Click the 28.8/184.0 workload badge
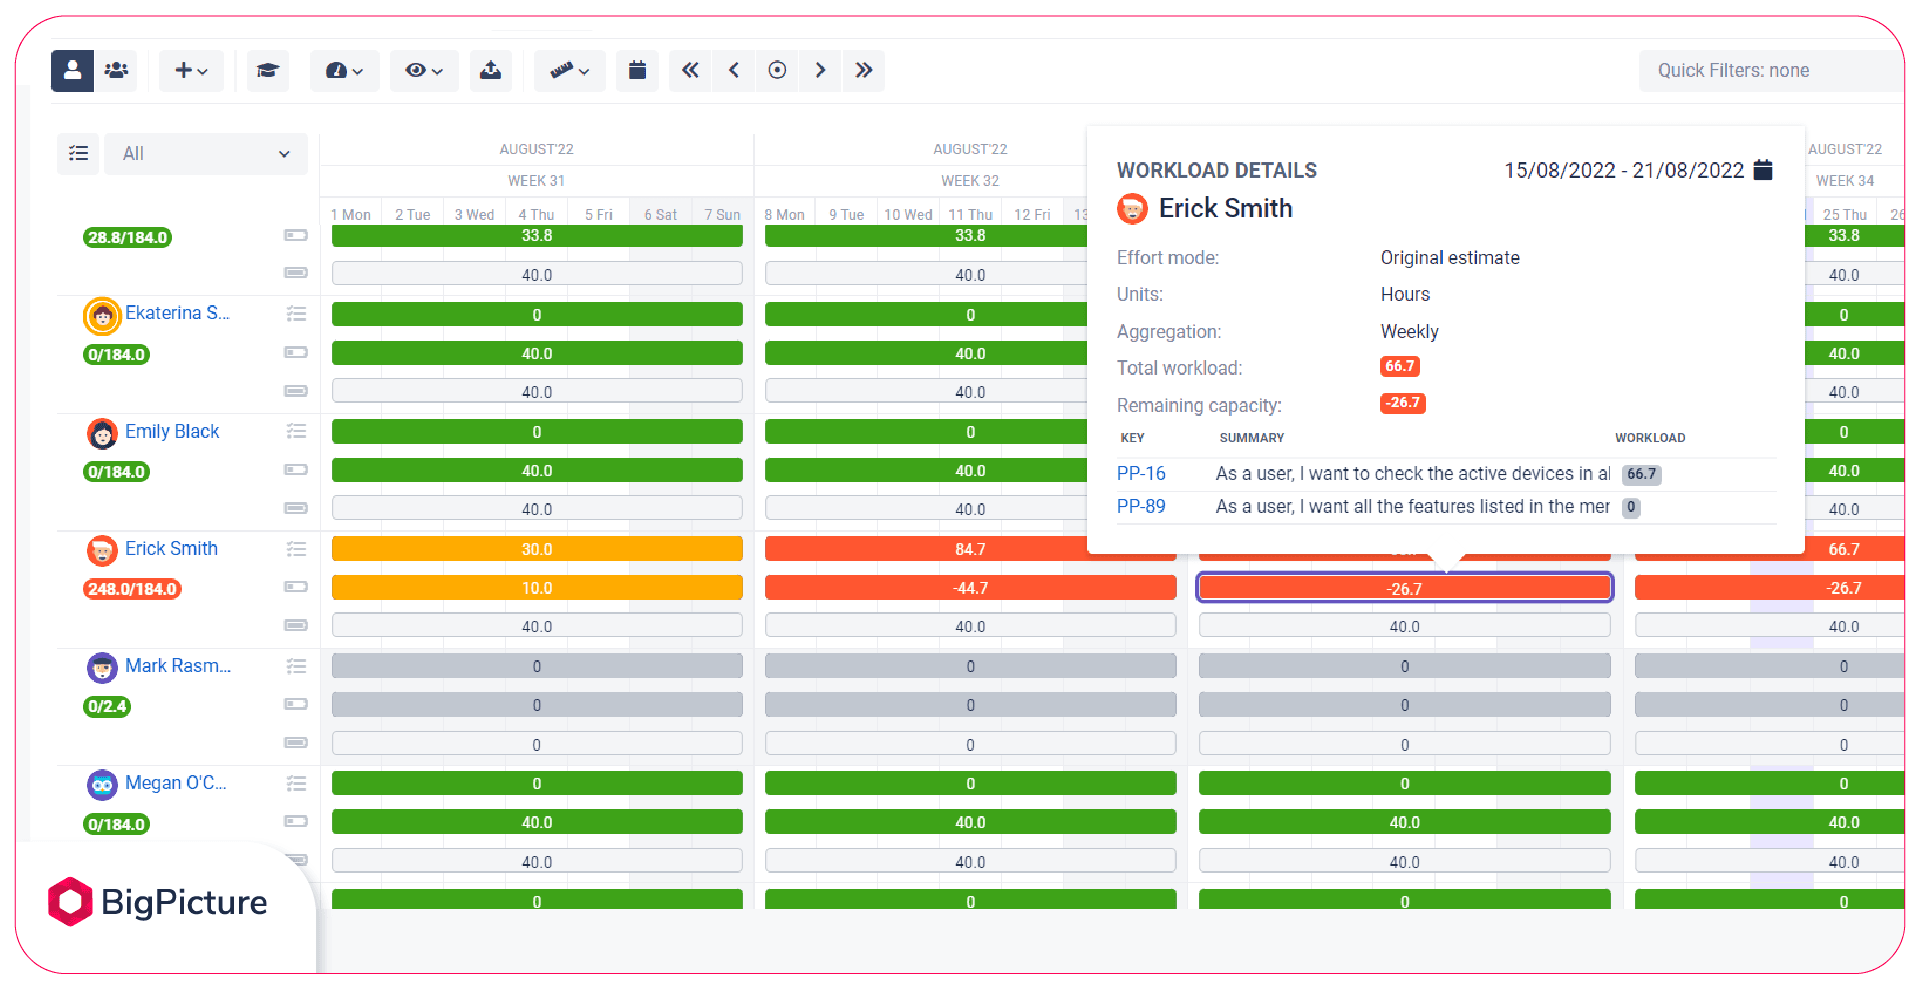The height and width of the screenshot is (1000, 1920). [x=127, y=238]
